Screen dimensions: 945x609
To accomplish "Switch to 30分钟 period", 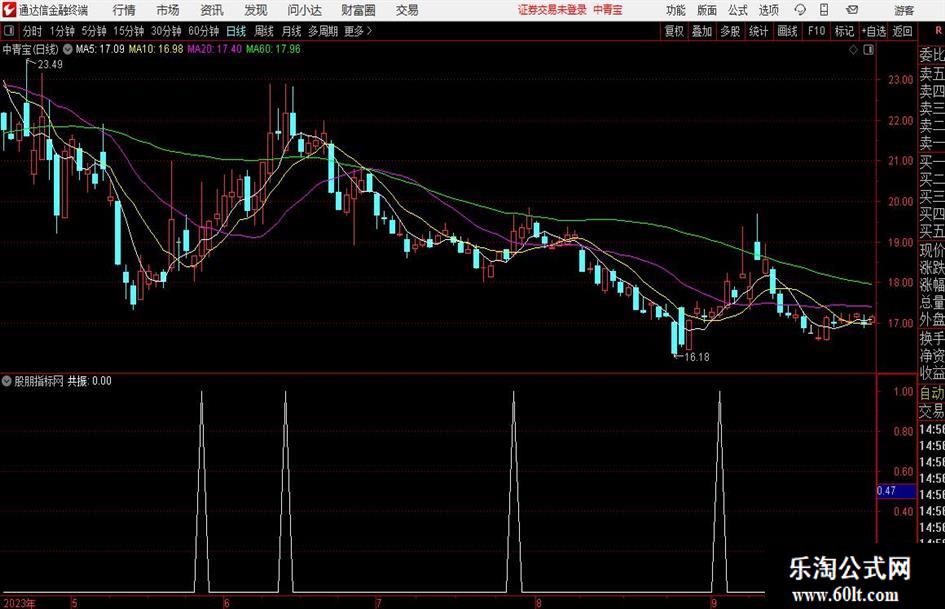I will [x=166, y=31].
